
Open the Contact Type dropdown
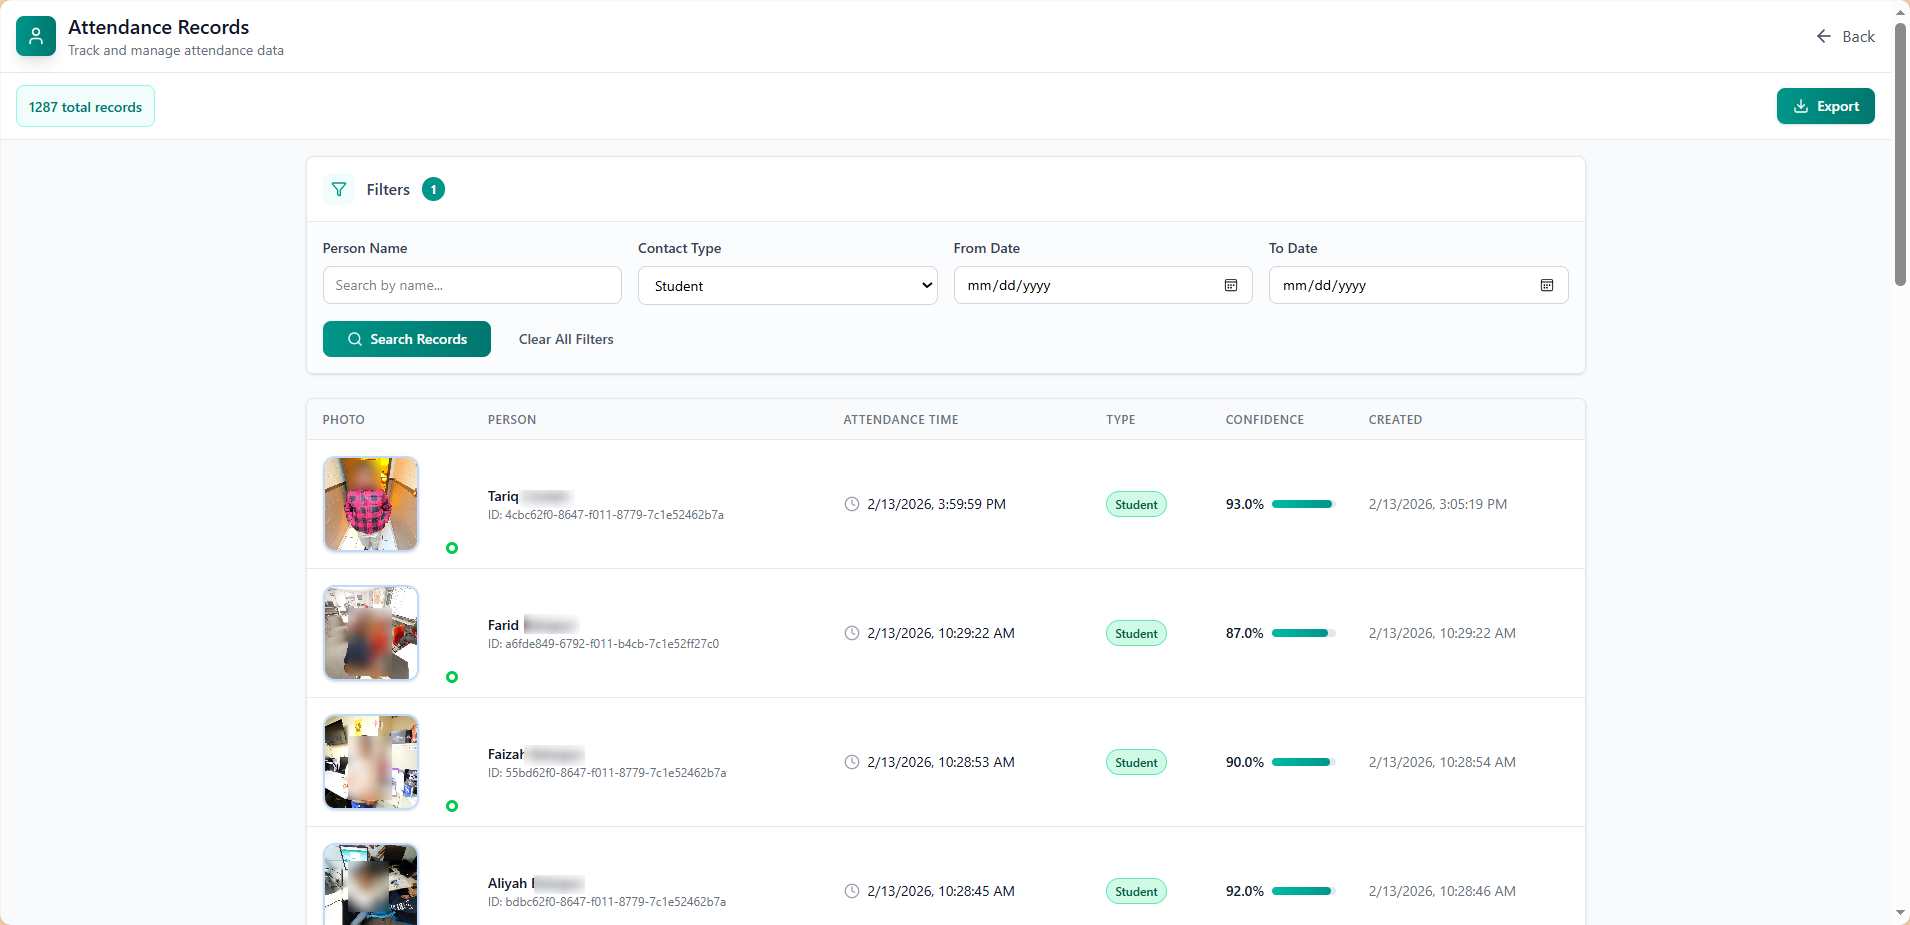coord(787,286)
